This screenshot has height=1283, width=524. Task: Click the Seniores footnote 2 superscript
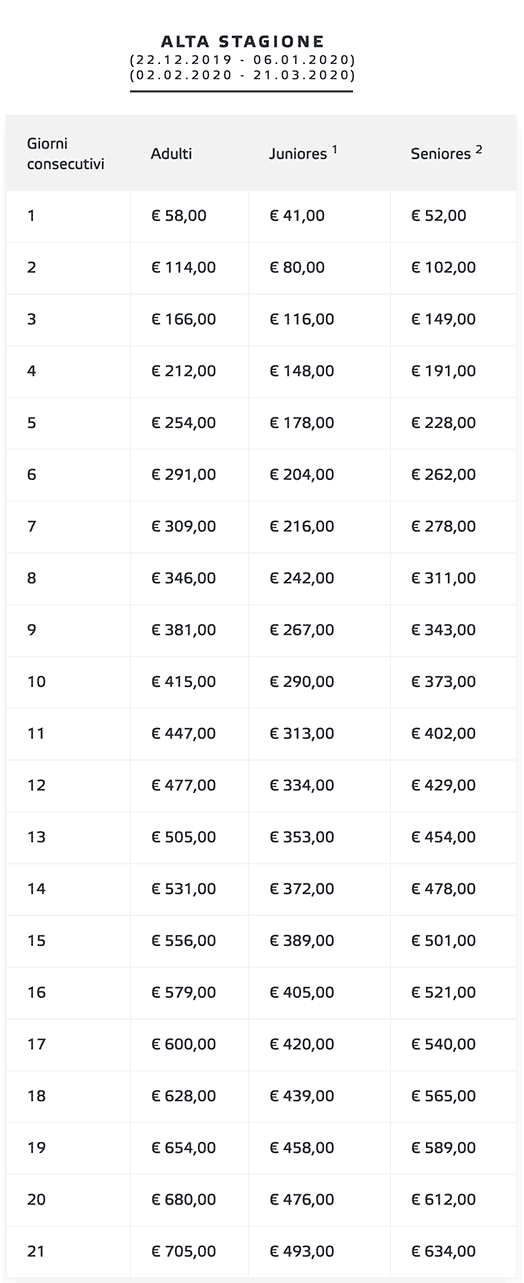(479, 150)
